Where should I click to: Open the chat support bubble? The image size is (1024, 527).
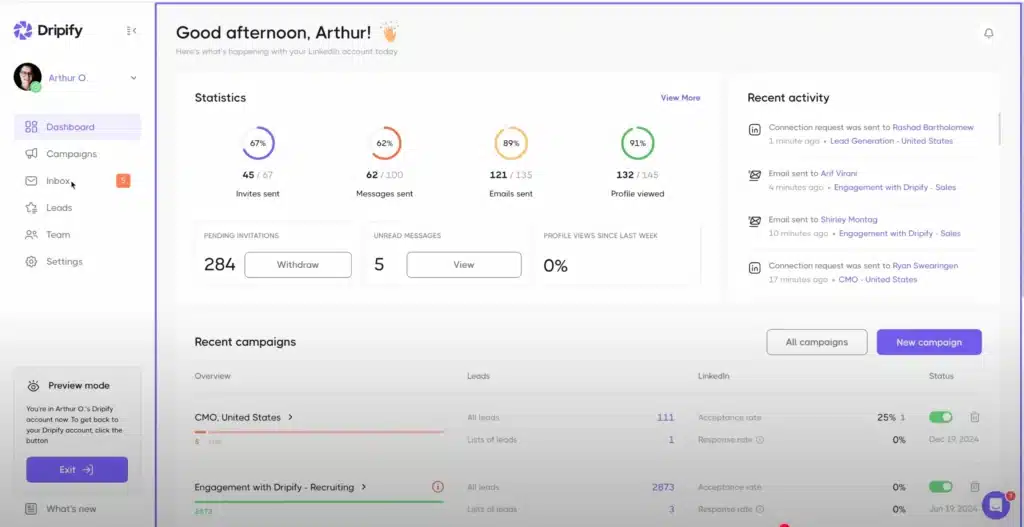coord(996,503)
